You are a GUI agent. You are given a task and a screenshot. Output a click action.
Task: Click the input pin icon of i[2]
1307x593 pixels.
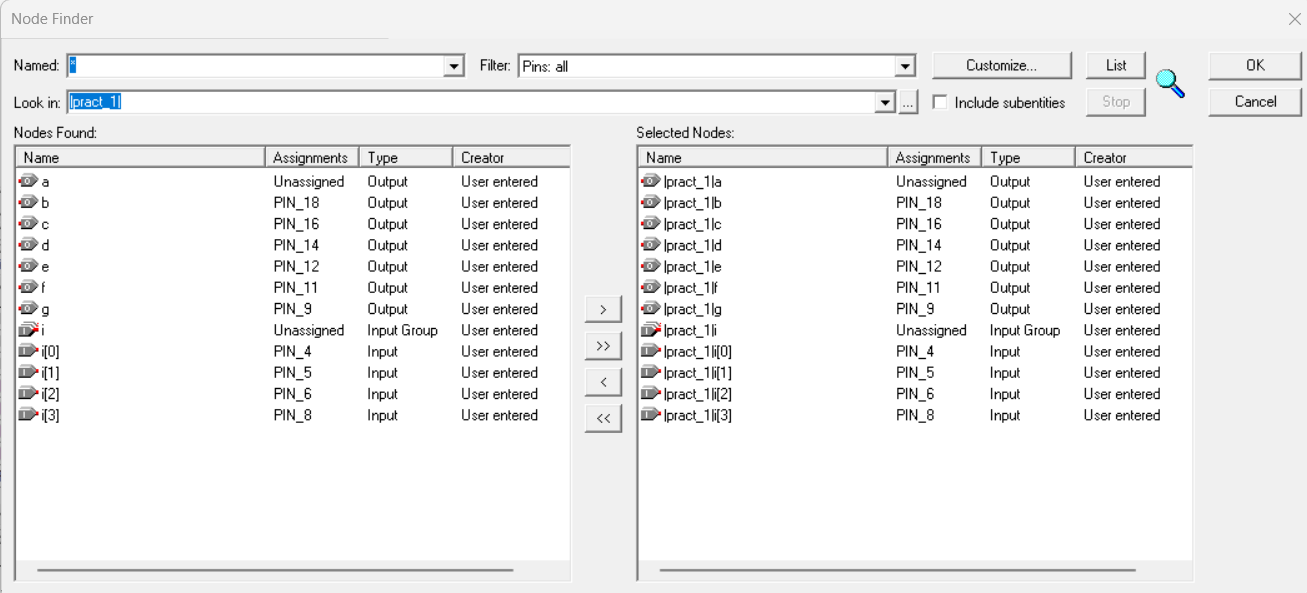[x=29, y=394]
